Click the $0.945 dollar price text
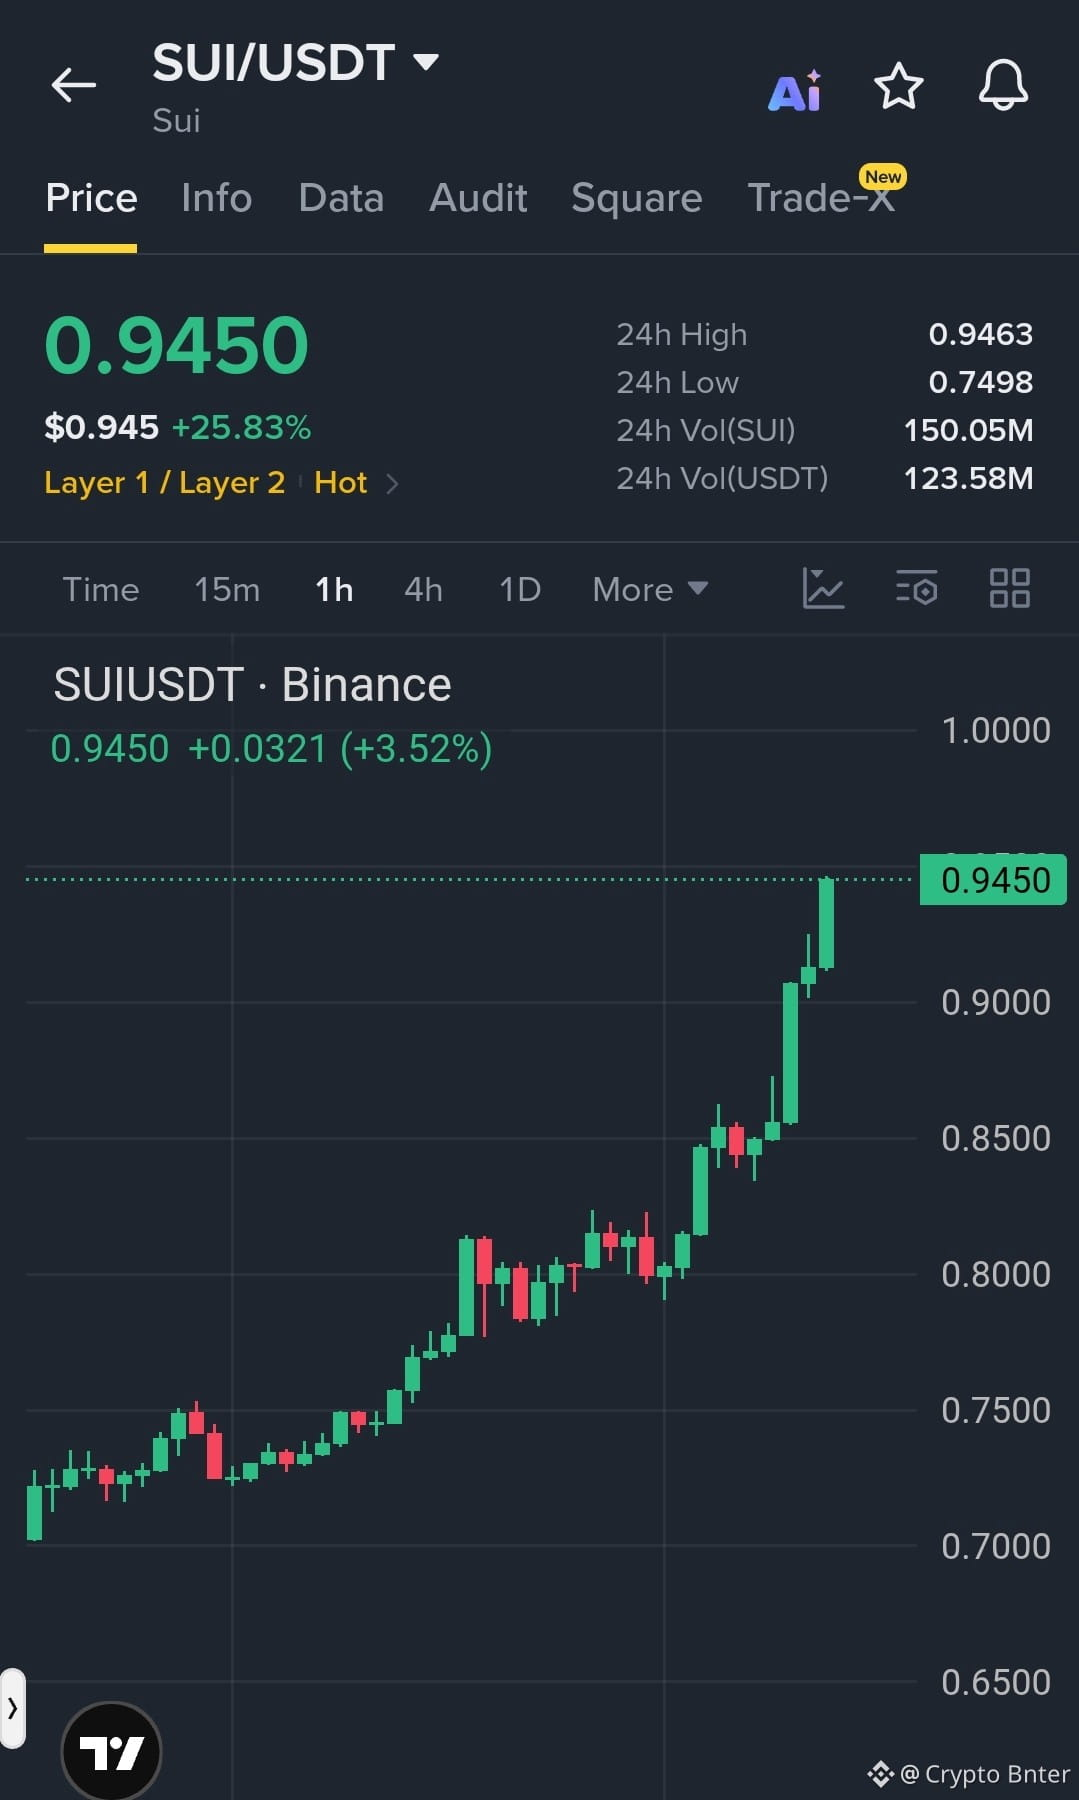Viewport: 1079px width, 1800px height. (x=101, y=428)
